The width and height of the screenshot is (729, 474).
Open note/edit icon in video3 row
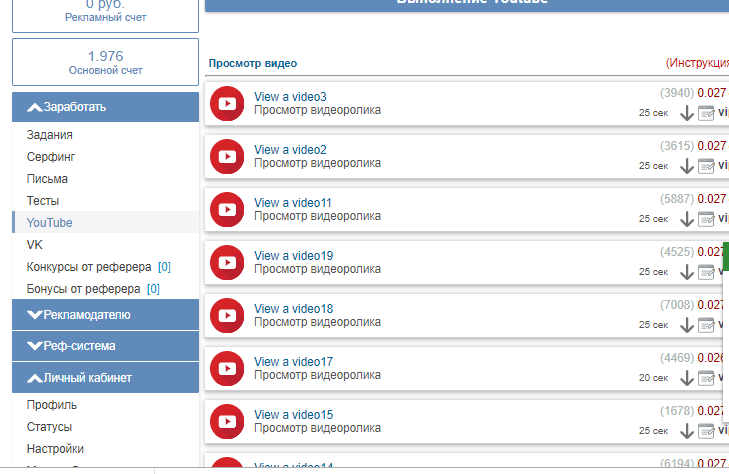click(x=706, y=113)
